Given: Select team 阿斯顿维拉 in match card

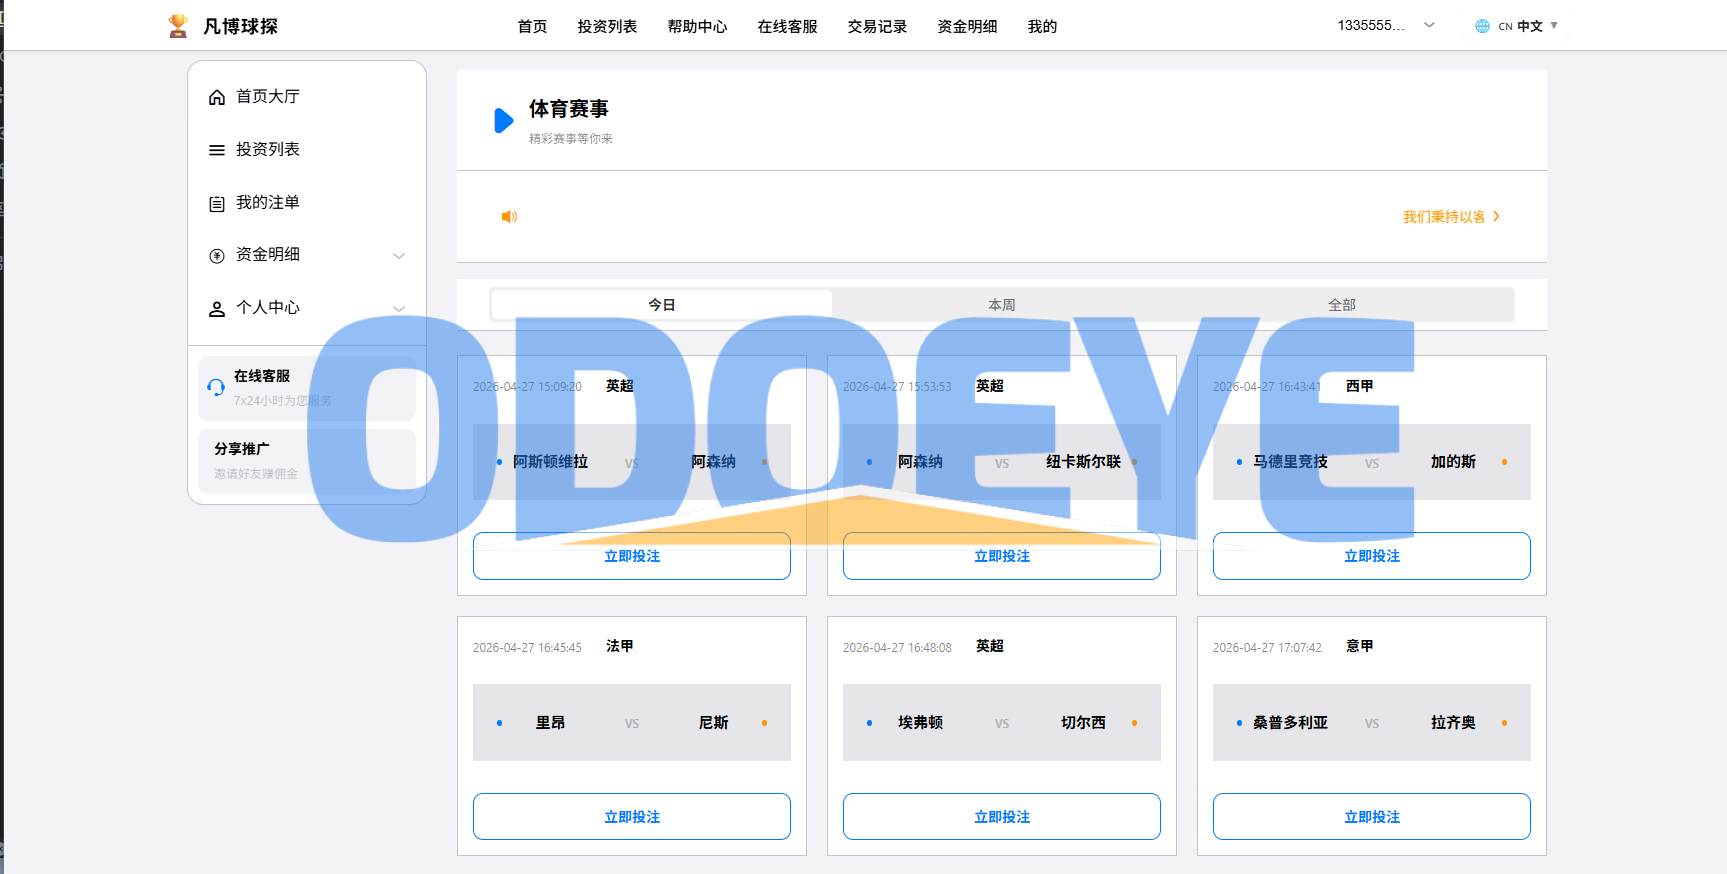Looking at the screenshot, I should coord(550,461).
